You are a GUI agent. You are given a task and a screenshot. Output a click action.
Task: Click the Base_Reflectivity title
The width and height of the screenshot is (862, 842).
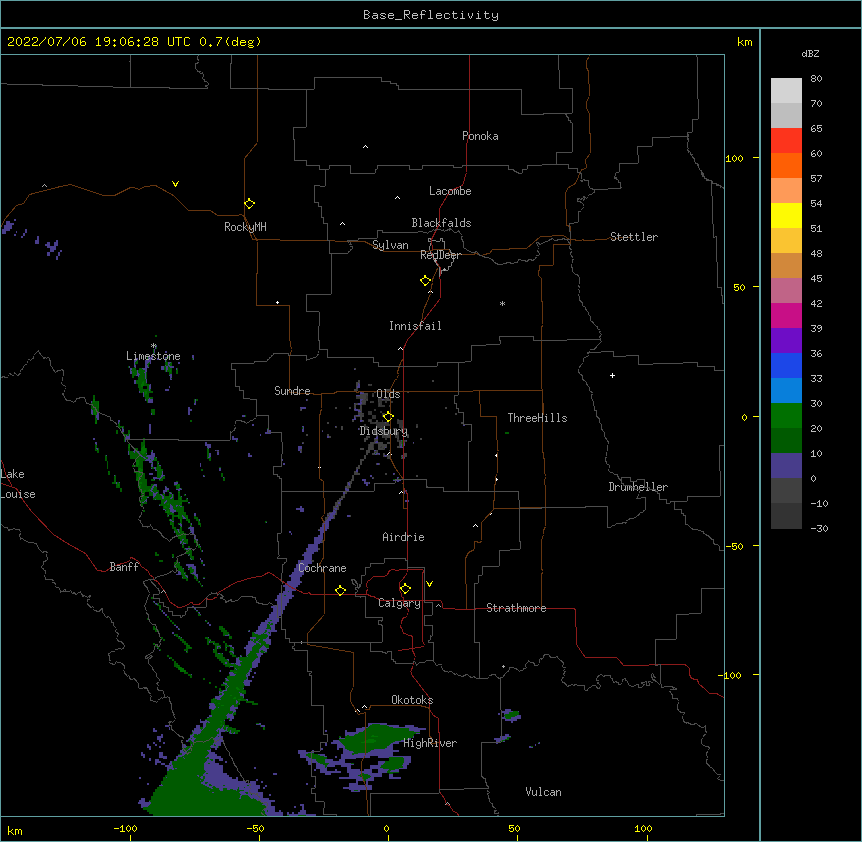(x=431, y=15)
